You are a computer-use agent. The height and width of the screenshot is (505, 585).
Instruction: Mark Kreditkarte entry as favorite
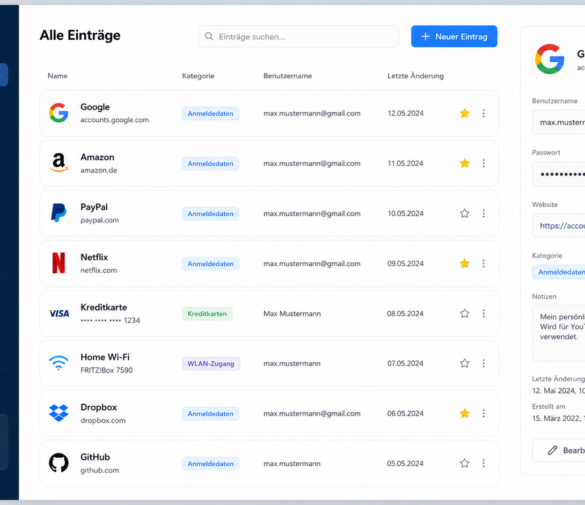tap(464, 313)
